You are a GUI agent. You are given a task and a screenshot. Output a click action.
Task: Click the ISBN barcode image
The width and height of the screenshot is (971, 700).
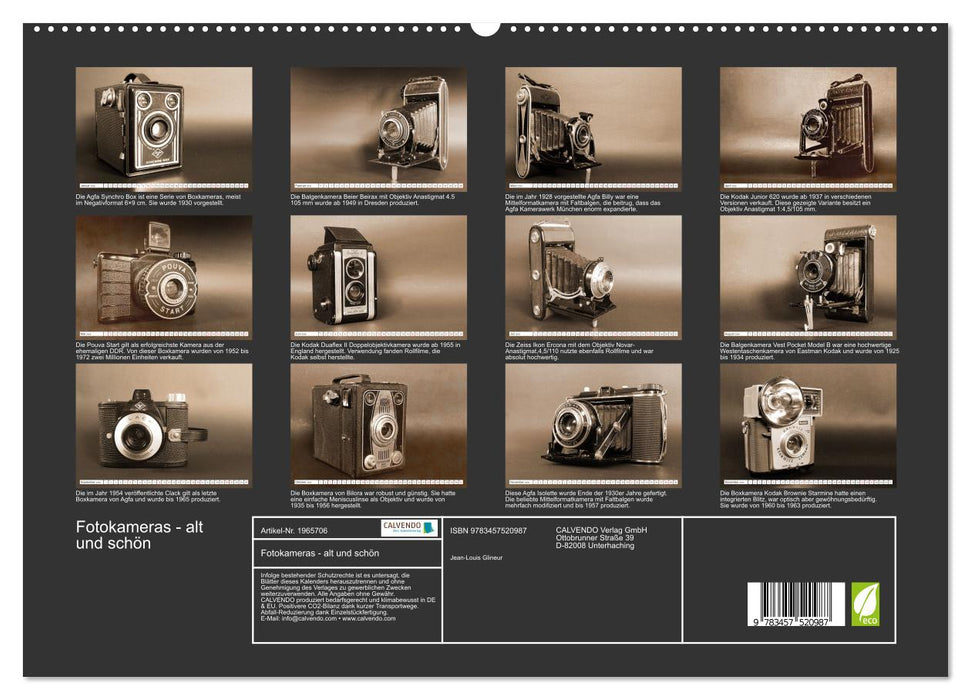coord(795,604)
